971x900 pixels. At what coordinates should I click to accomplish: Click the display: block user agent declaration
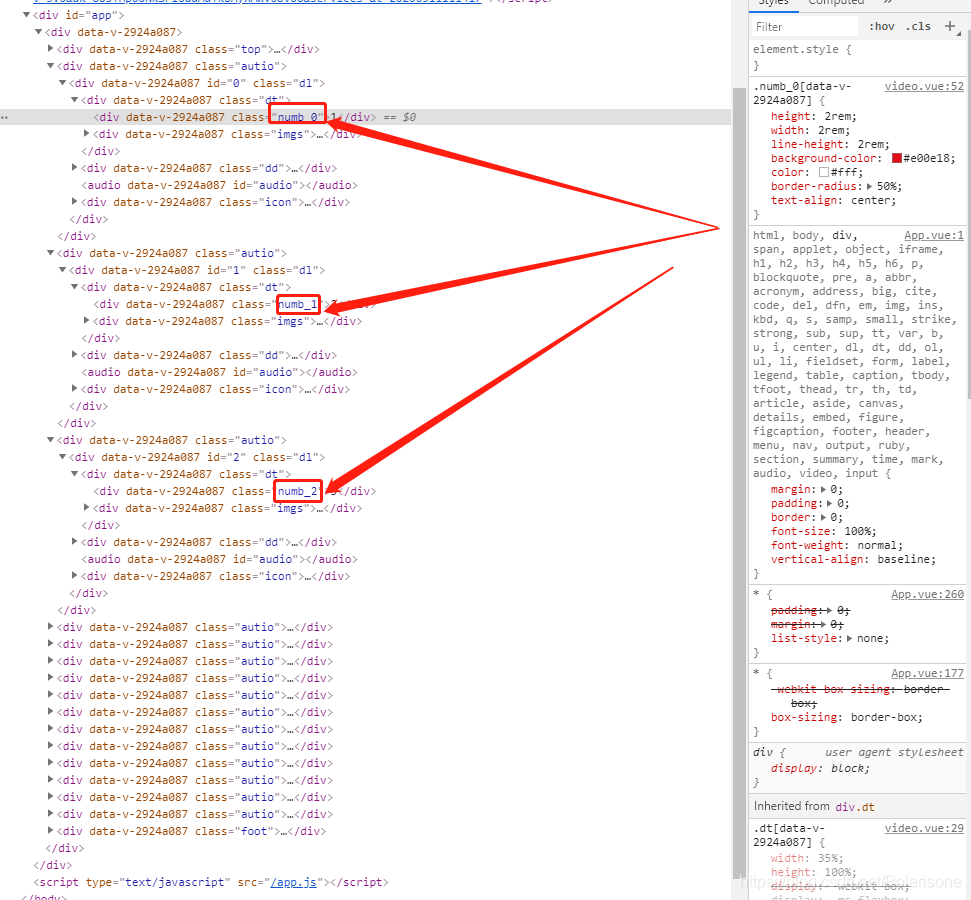pos(820,768)
